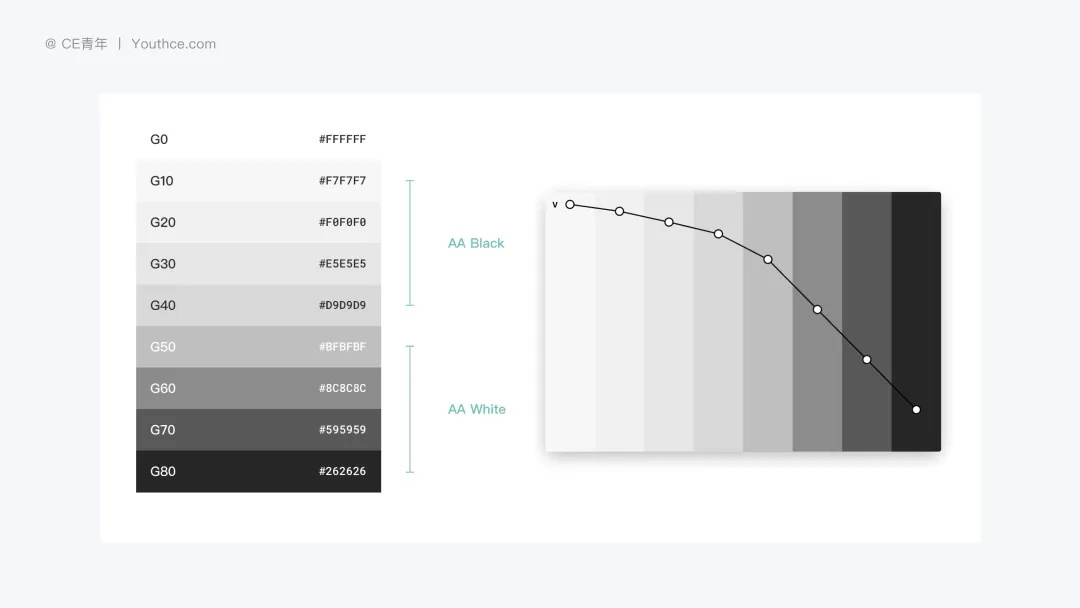Click the AA Black label
The width and height of the screenshot is (1080, 608).
476,243
